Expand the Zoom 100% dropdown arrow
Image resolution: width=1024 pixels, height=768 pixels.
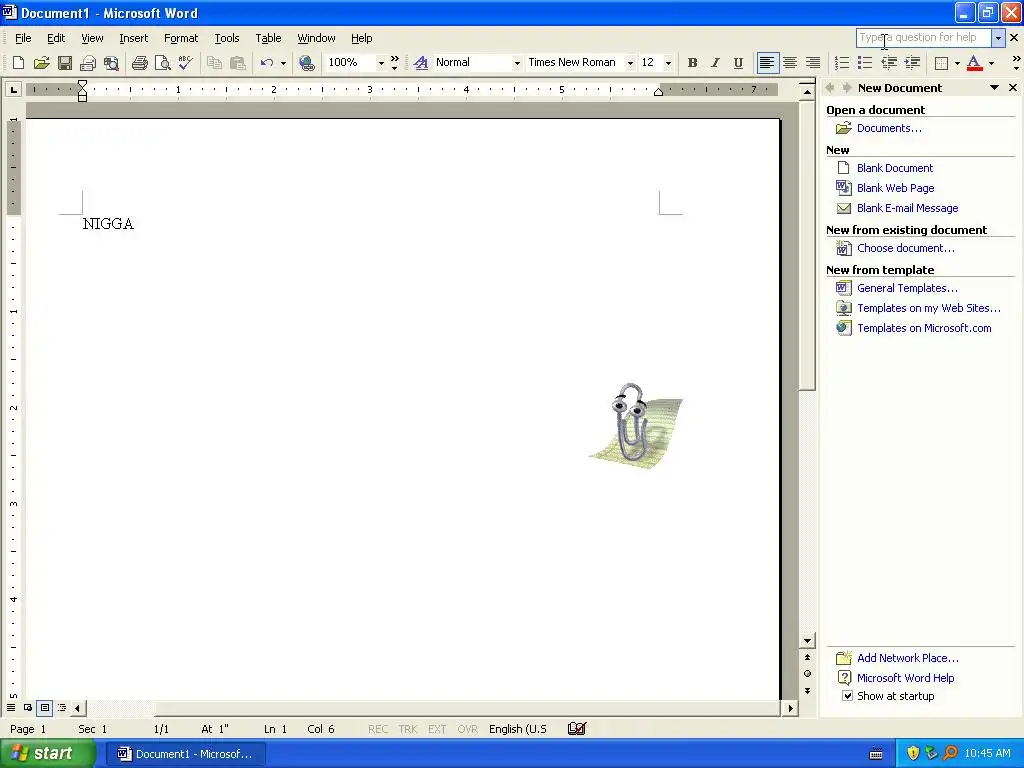[381, 63]
